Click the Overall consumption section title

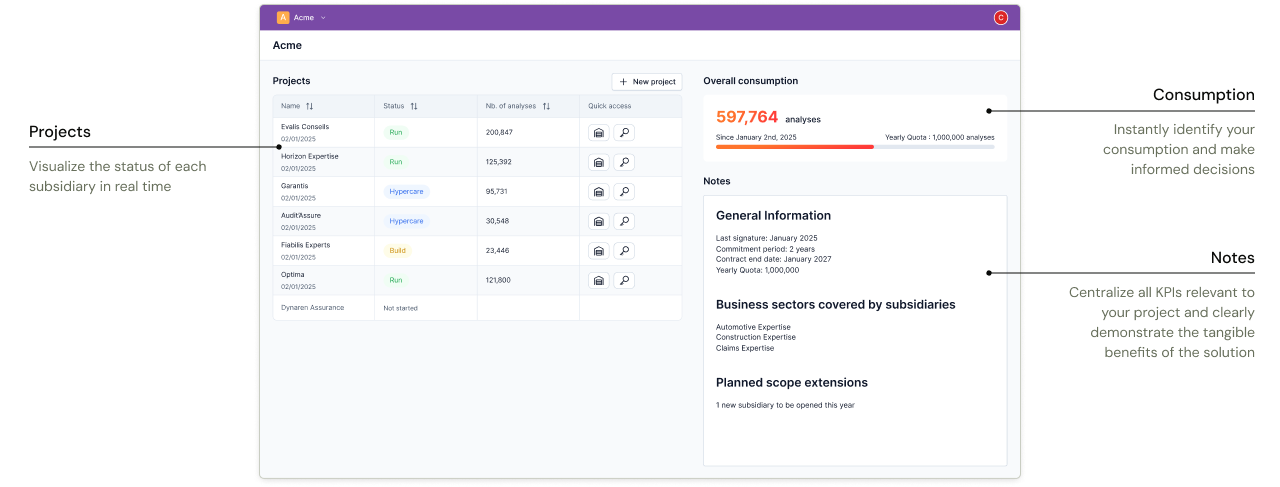751,81
